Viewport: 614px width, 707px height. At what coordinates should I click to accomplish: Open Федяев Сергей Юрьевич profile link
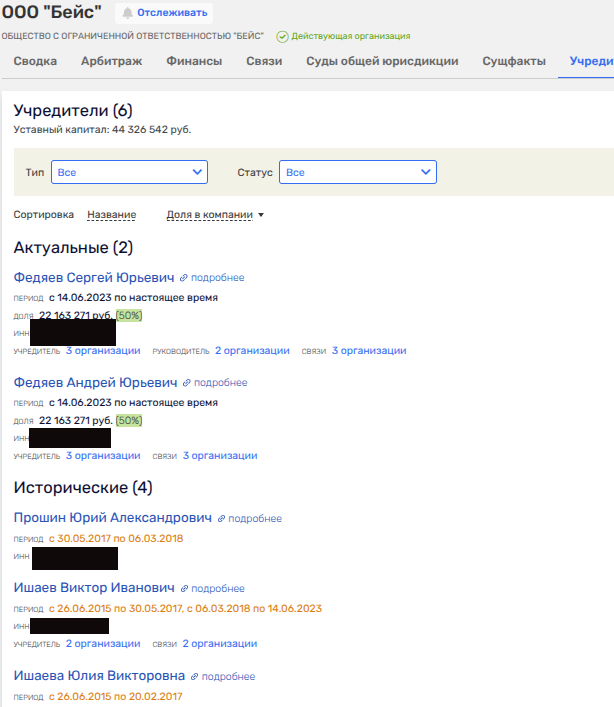pos(94,278)
